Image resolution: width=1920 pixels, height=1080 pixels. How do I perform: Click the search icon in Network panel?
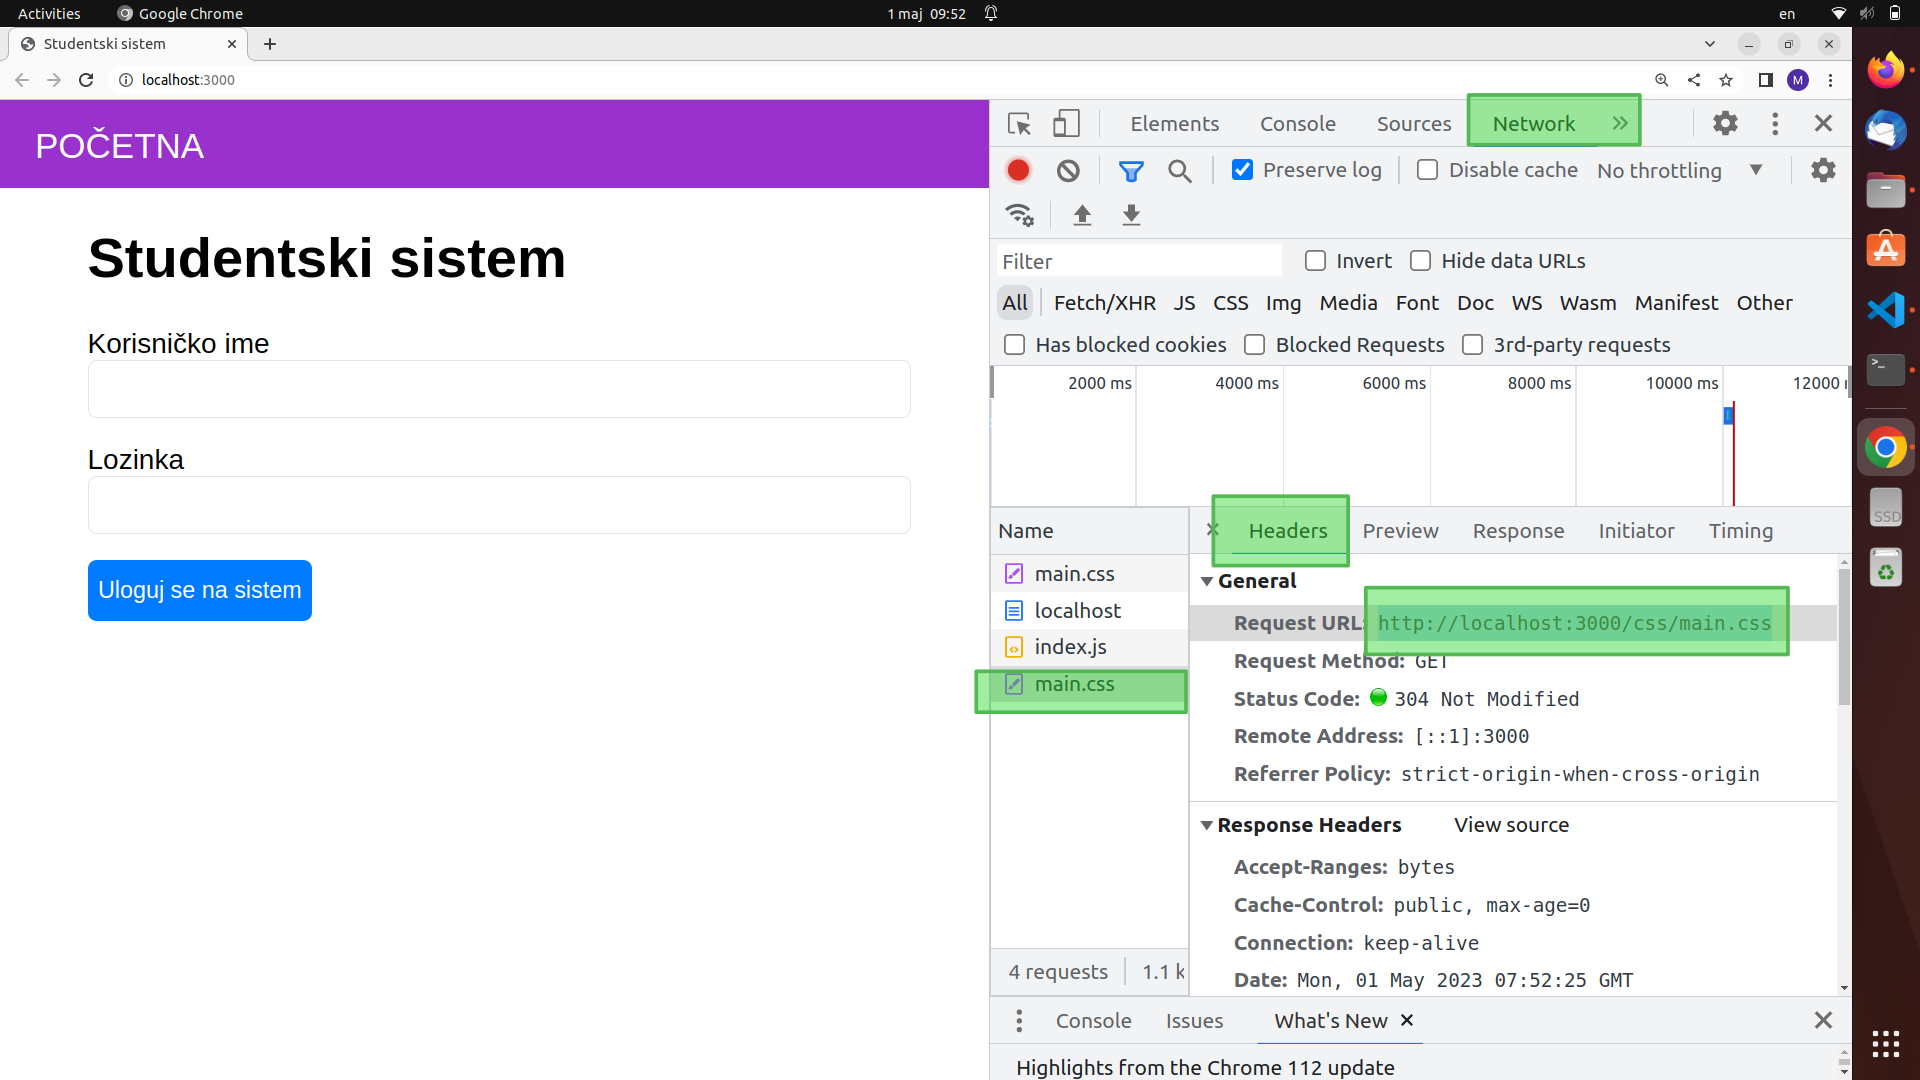tap(1179, 170)
